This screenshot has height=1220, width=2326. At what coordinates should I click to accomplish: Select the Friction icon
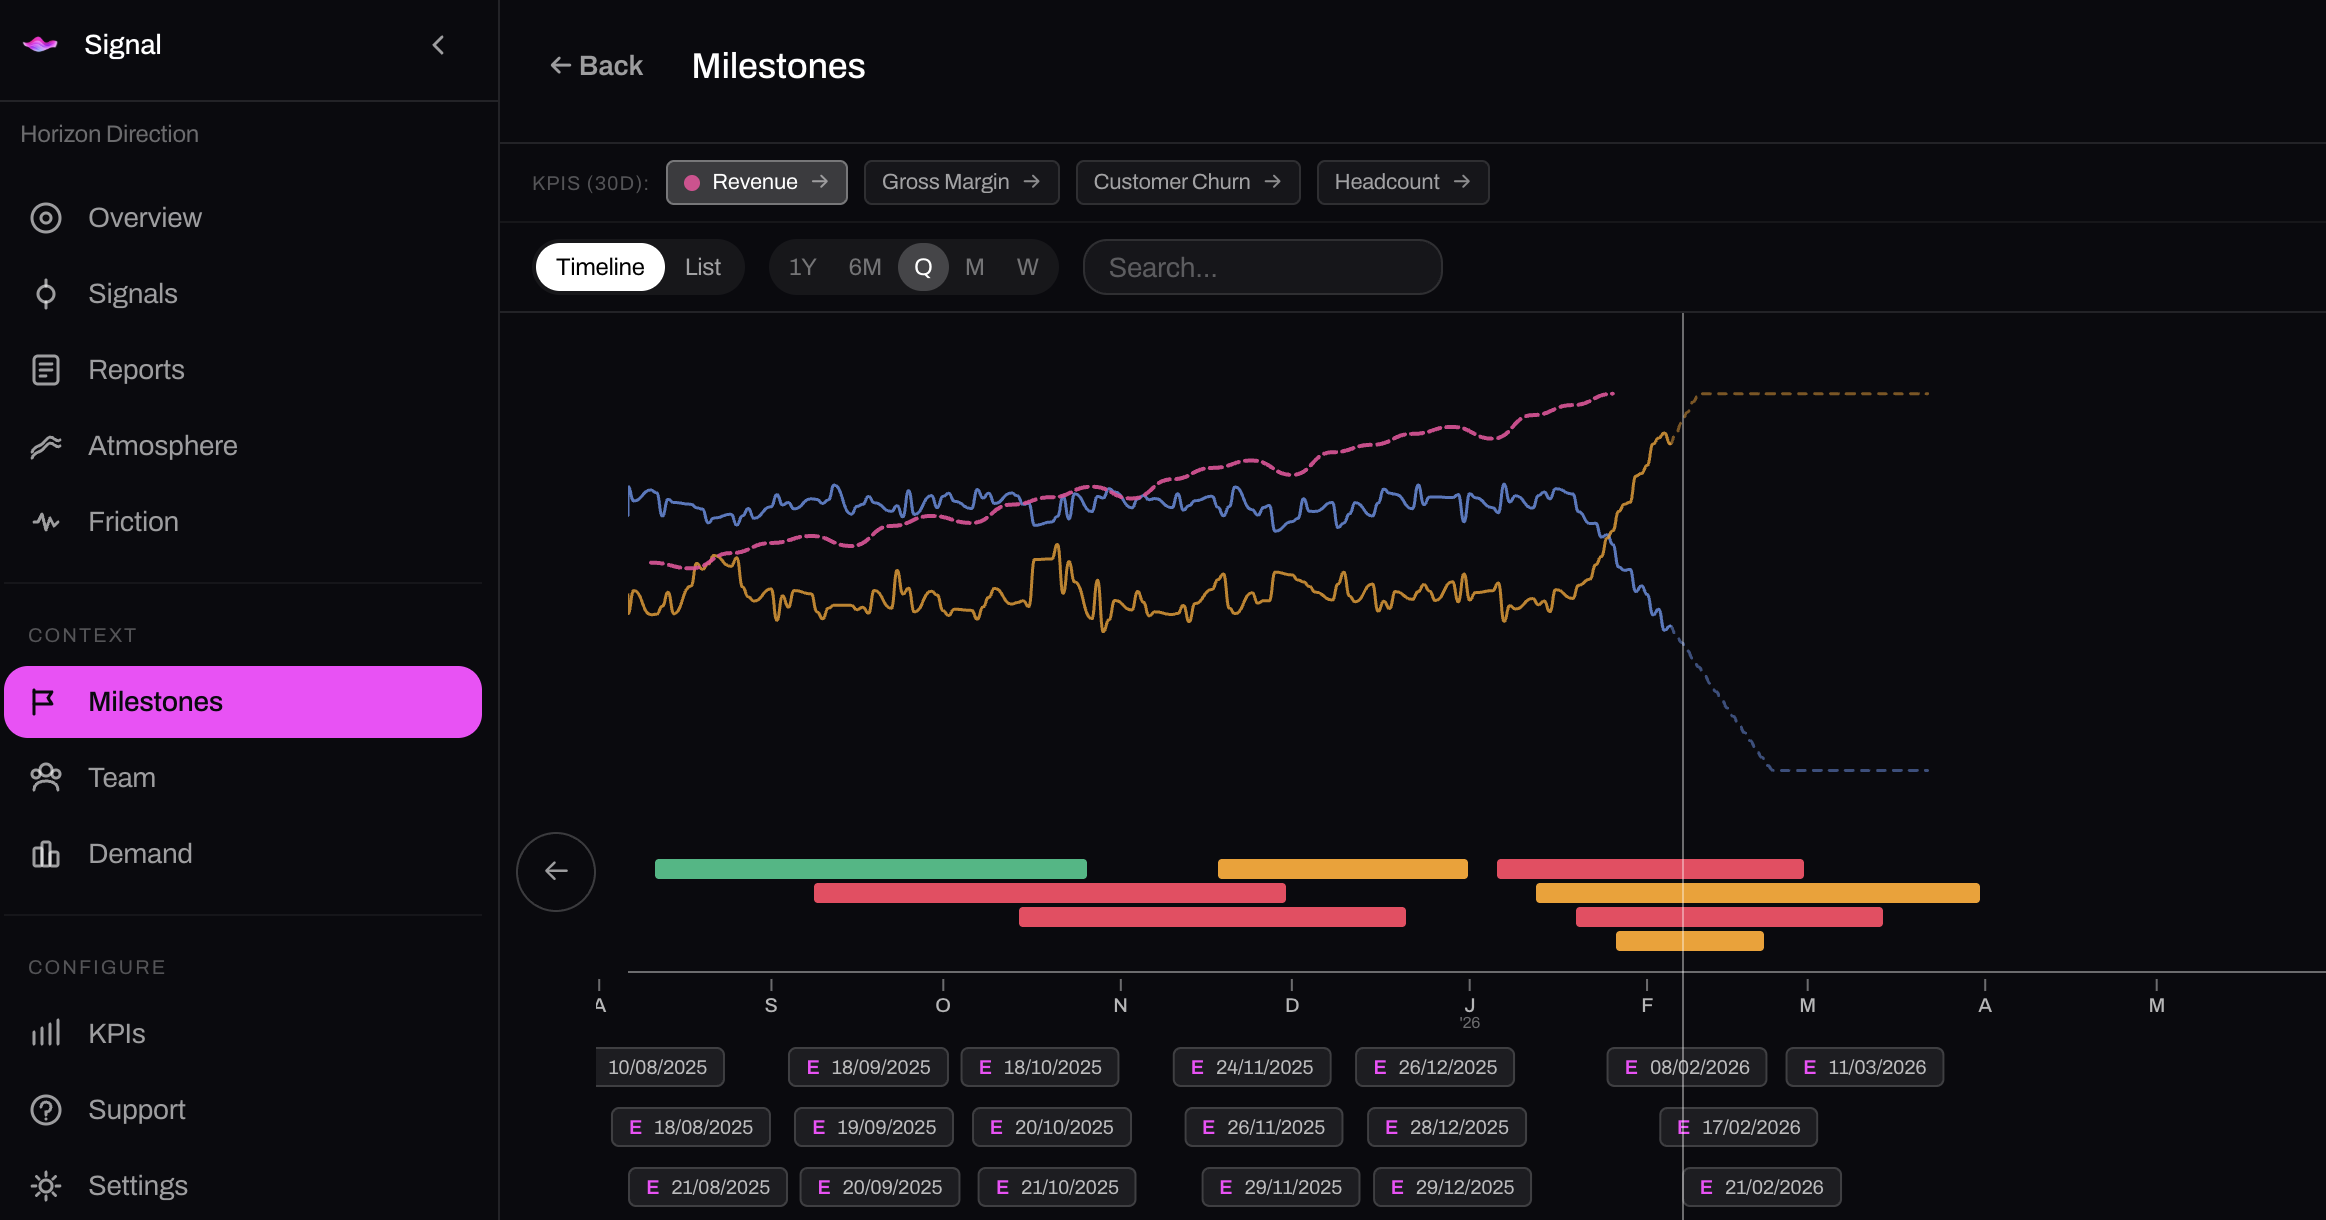(46, 521)
